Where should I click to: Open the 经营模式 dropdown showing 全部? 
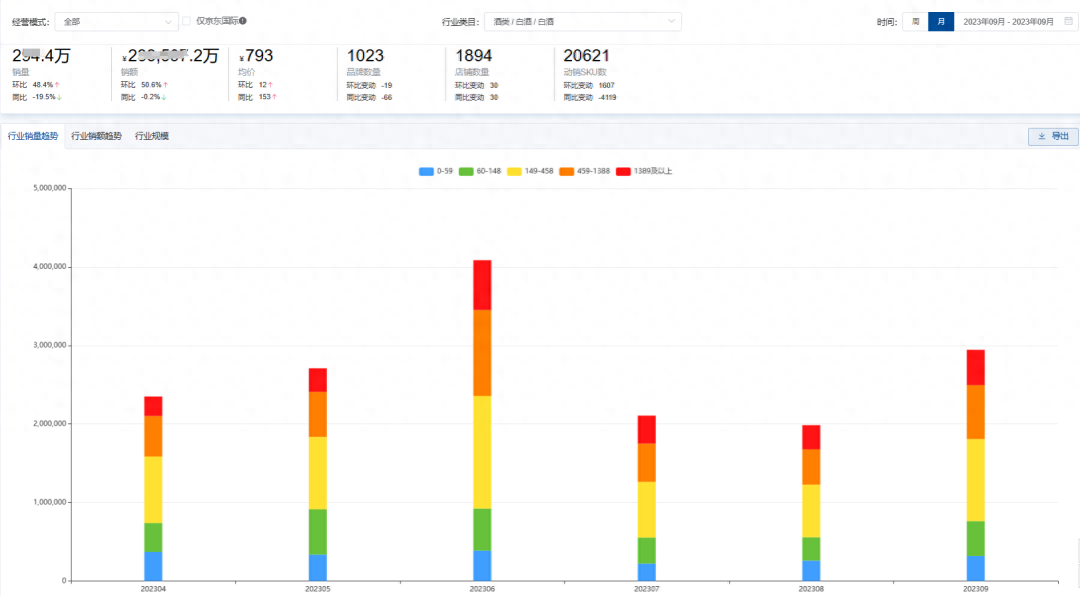click(x=116, y=21)
